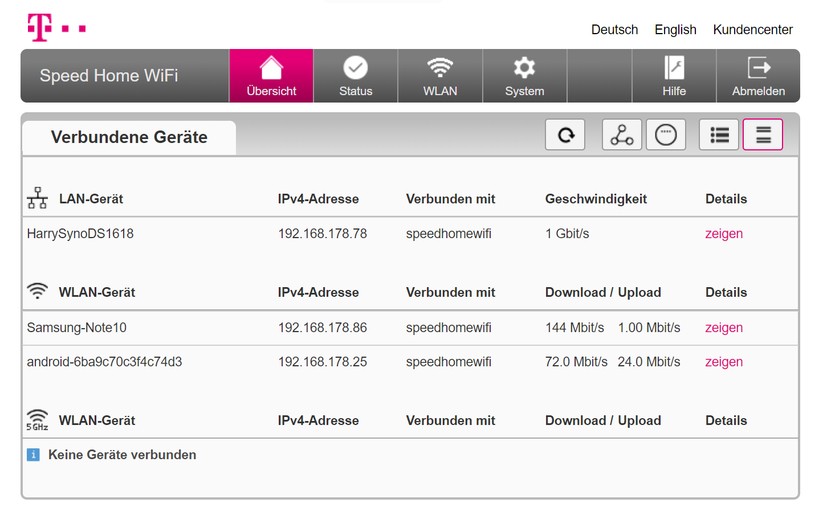Show details for Samsung-Note10
The height and width of the screenshot is (515, 823).
pos(723,328)
